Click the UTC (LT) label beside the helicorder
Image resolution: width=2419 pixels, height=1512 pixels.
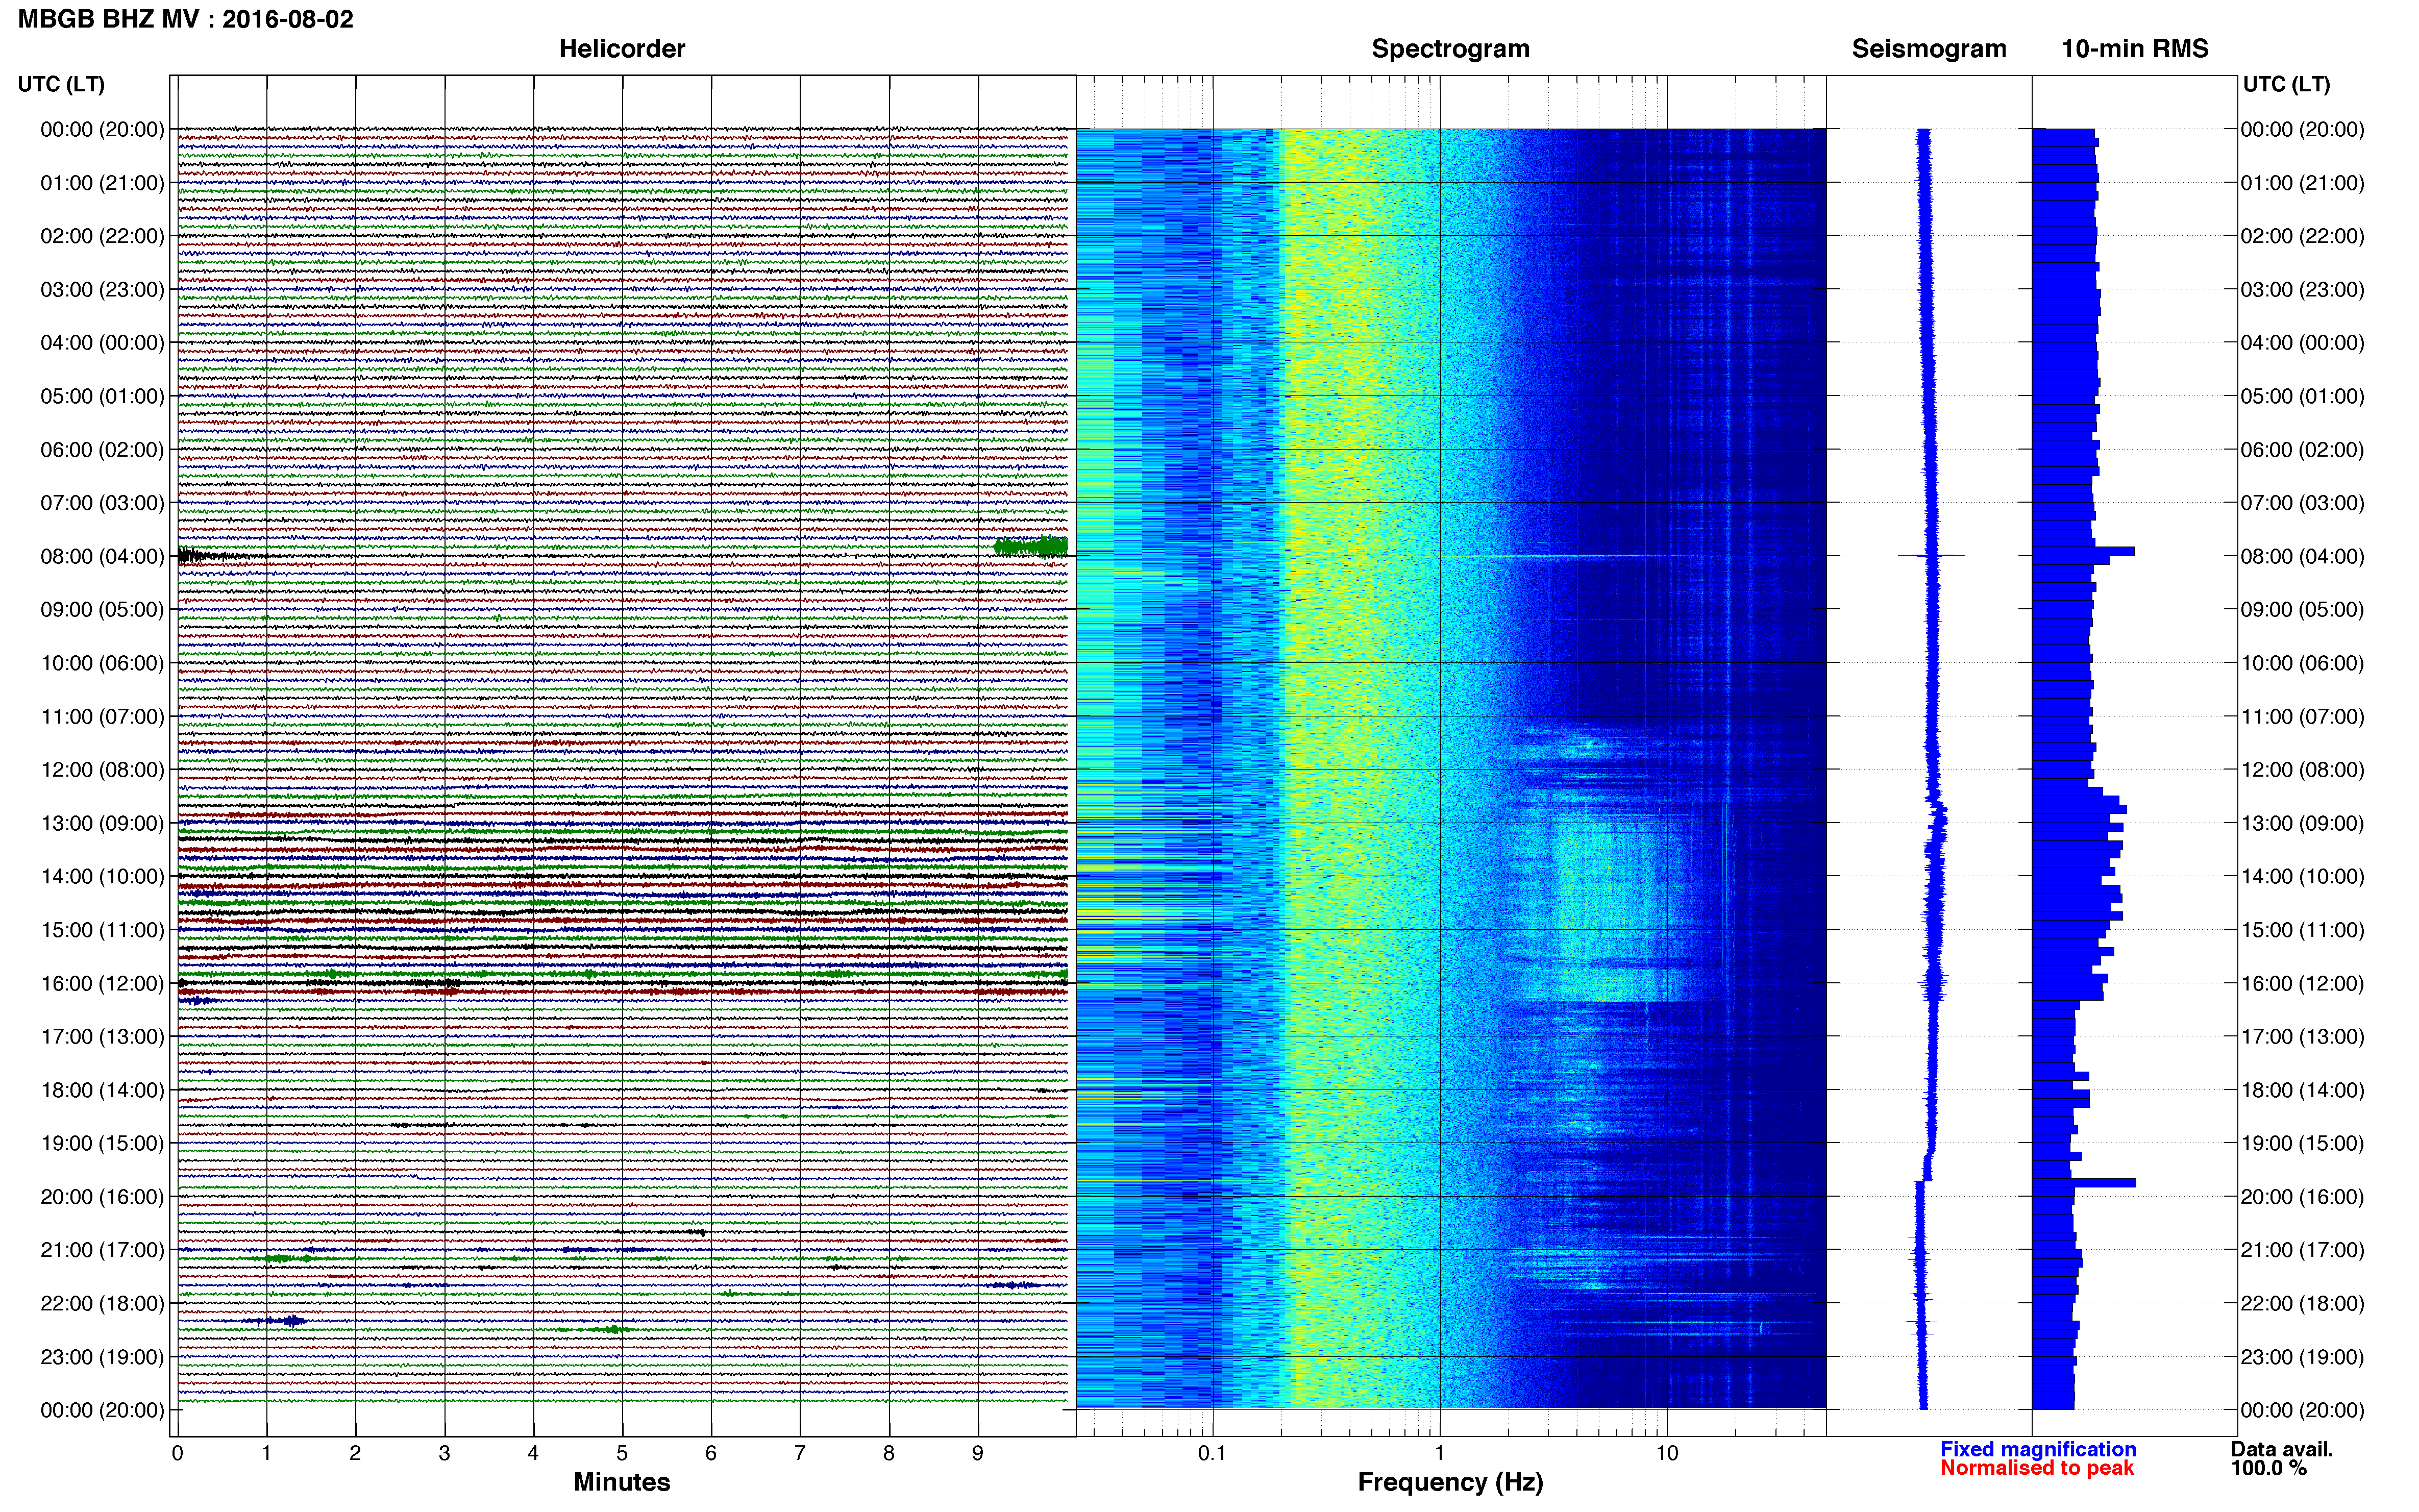click(61, 84)
